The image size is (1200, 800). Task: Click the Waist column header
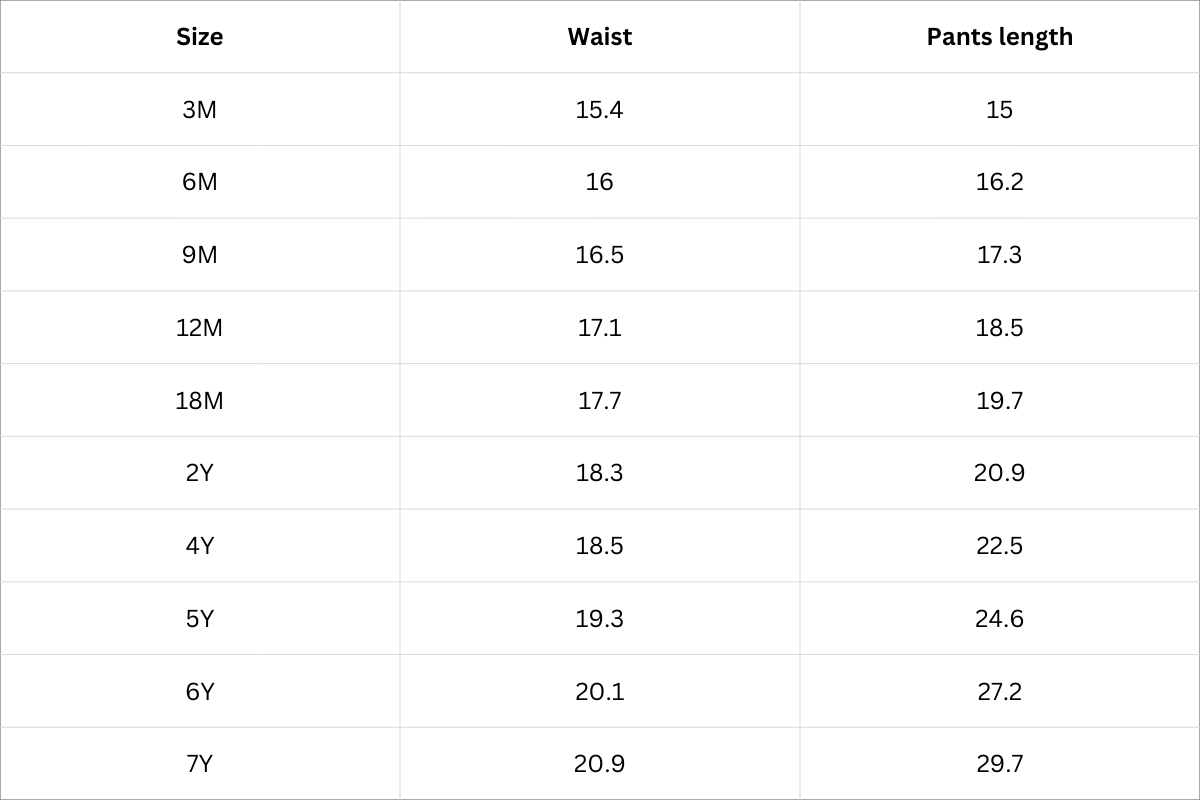(600, 37)
